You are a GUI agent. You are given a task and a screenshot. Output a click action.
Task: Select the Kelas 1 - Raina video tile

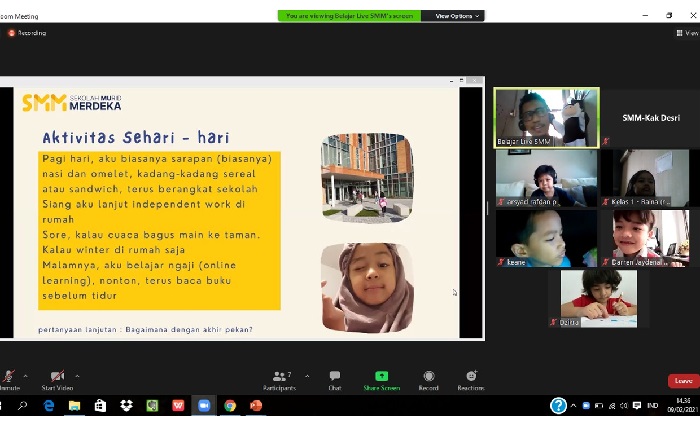click(x=650, y=178)
